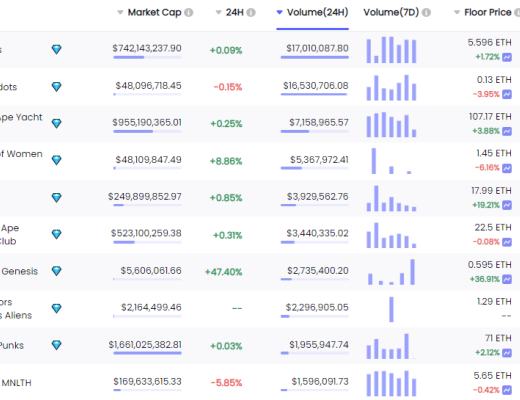Open floor price chart icon for 0.13 ETH

pyautogui.click(x=507, y=94)
